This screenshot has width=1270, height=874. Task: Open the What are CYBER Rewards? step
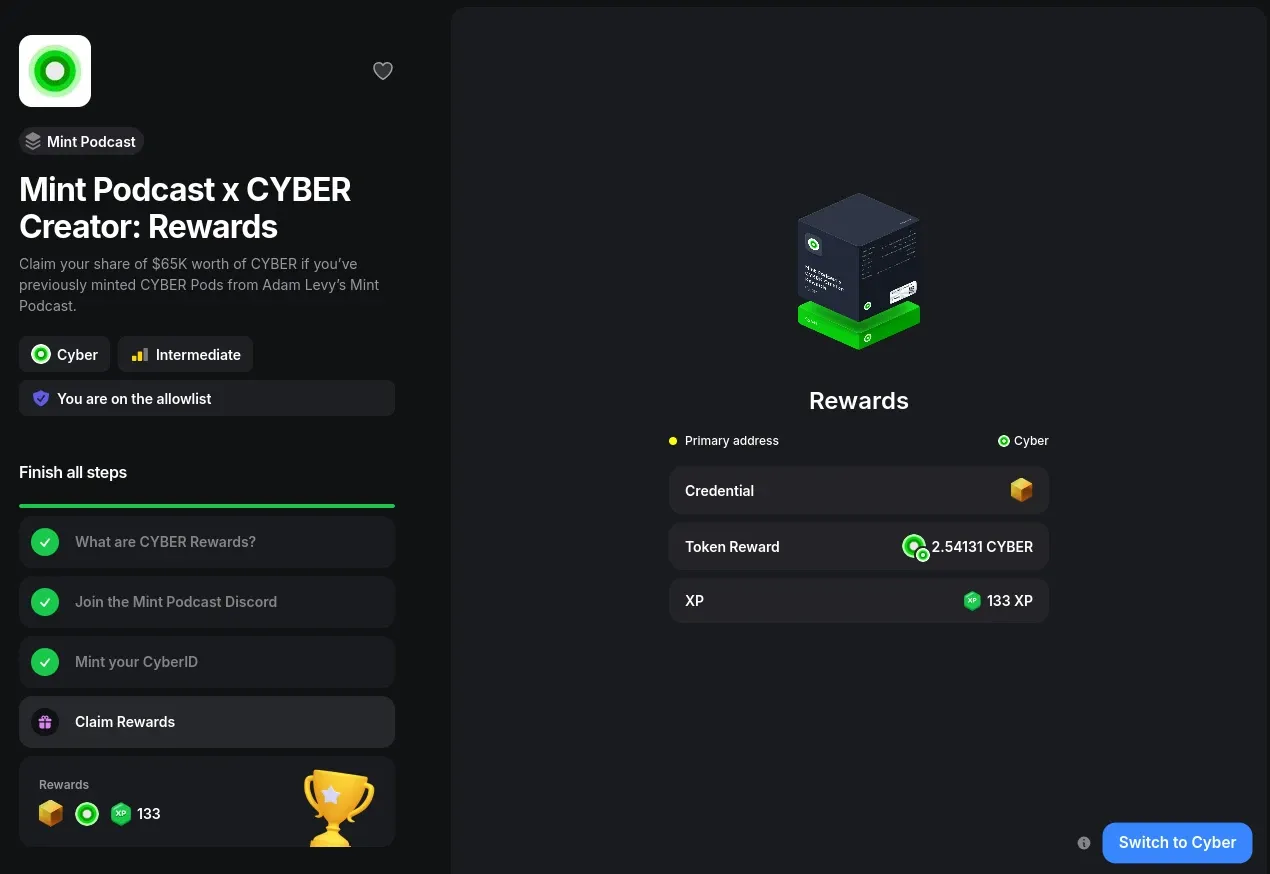pyautogui.click(x=207, y=542)
